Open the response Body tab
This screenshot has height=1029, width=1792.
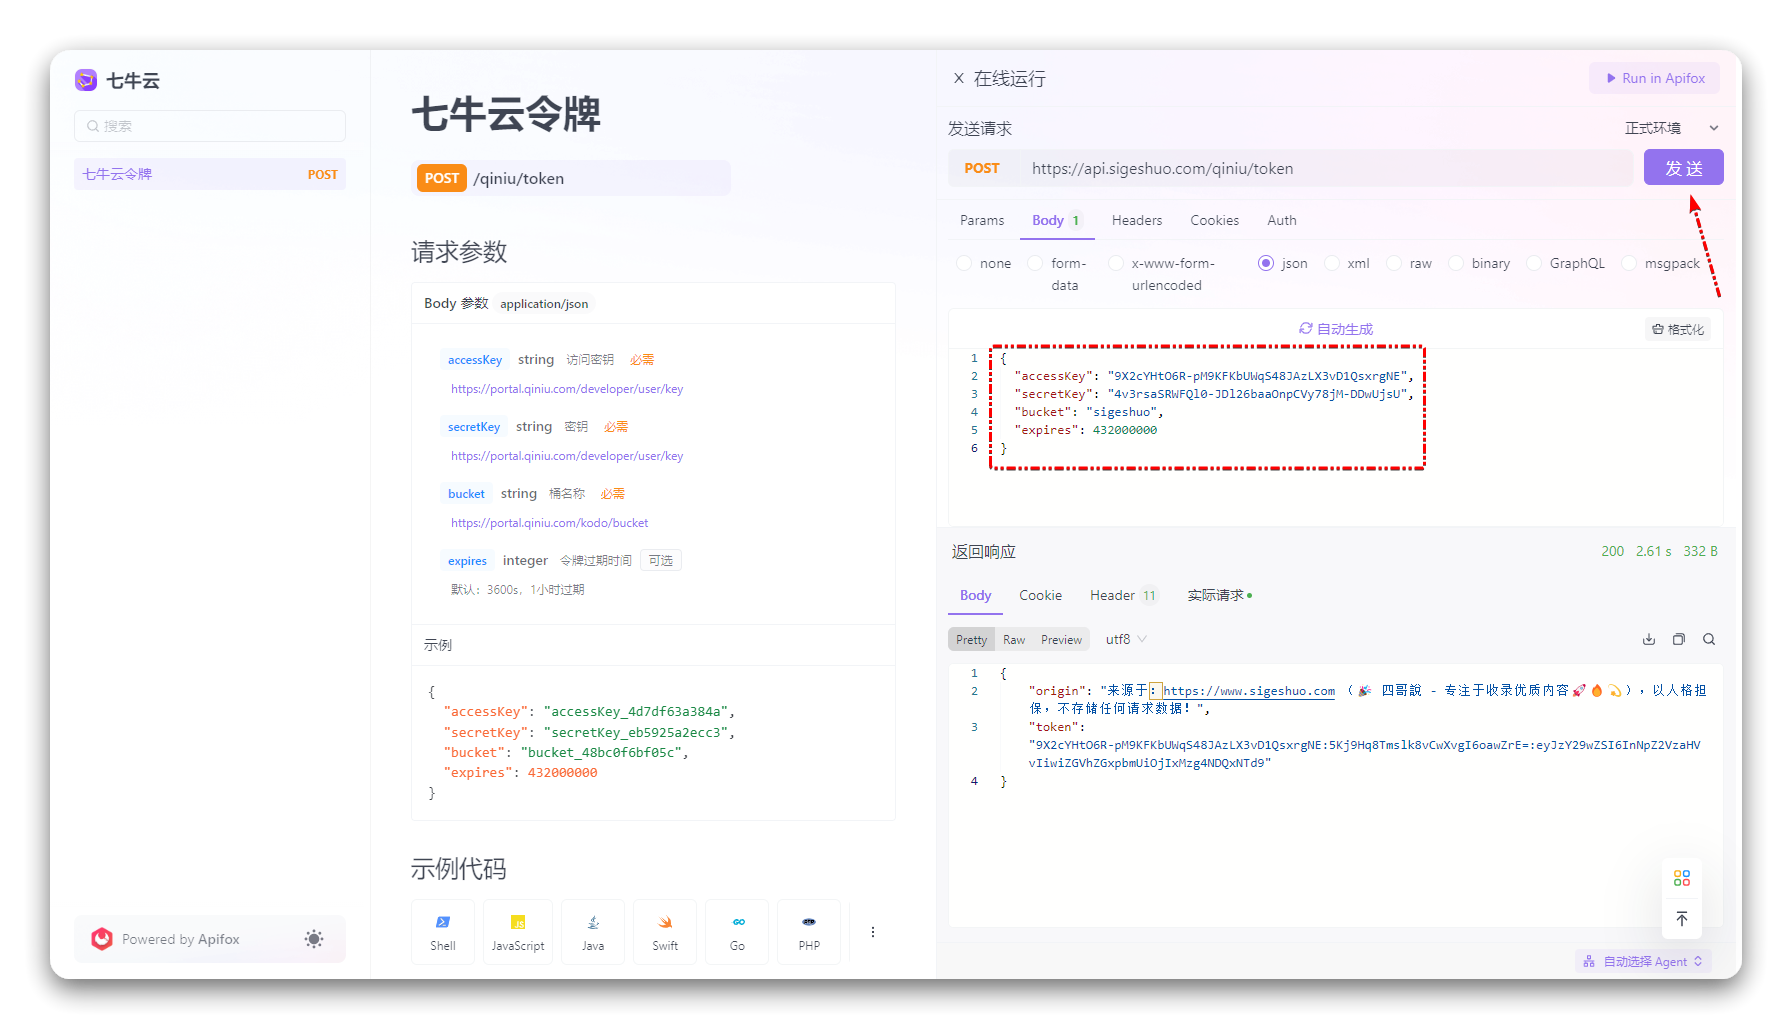(976, 595)
